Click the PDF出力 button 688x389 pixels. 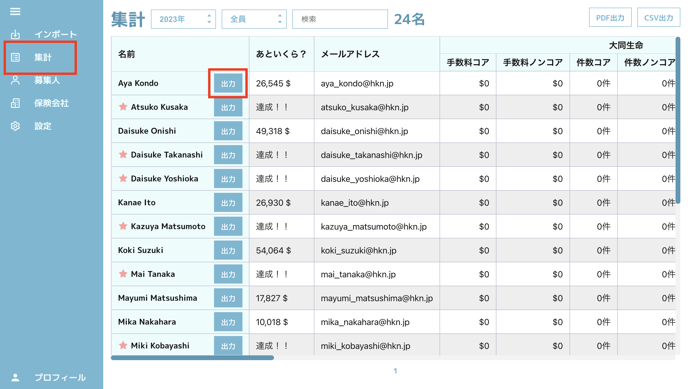tap(610, 18)
